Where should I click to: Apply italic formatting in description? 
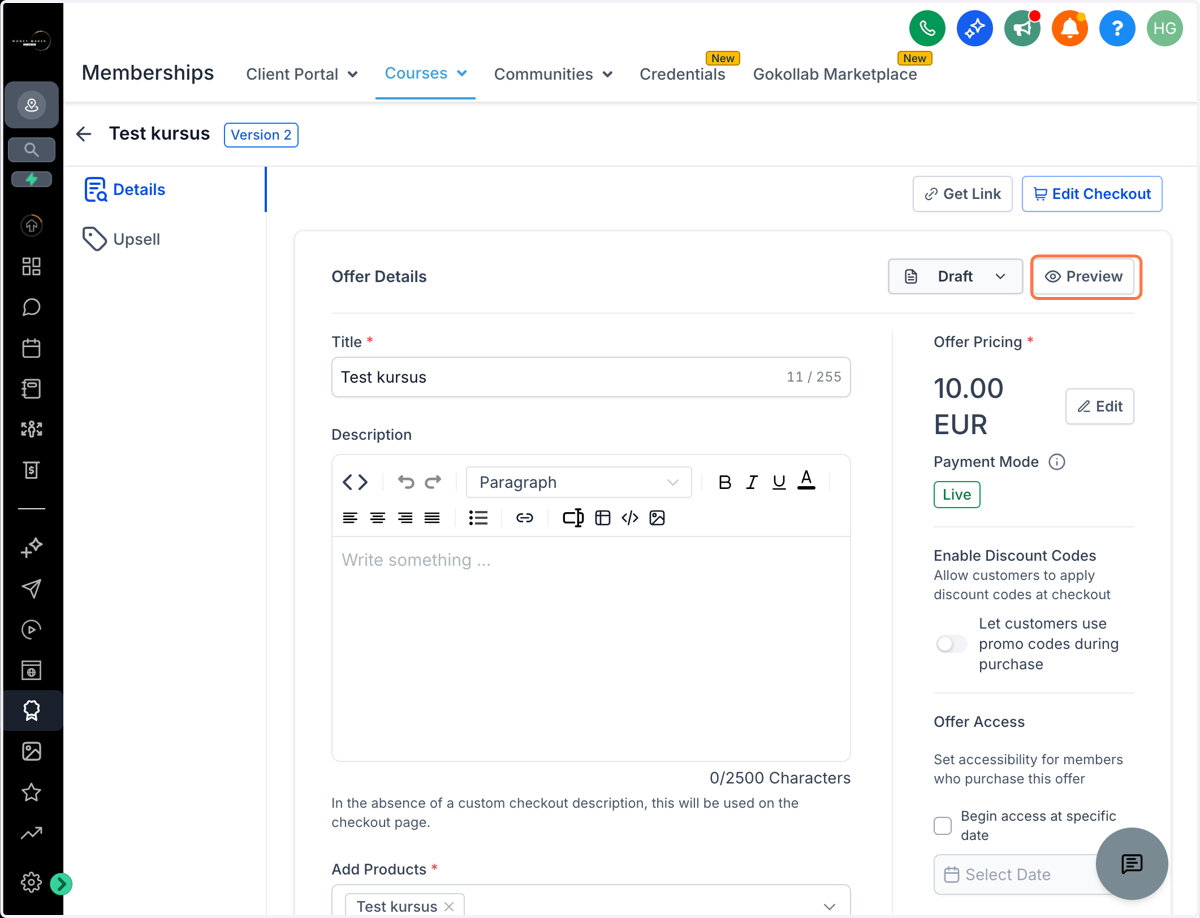[x=752, y=482]
